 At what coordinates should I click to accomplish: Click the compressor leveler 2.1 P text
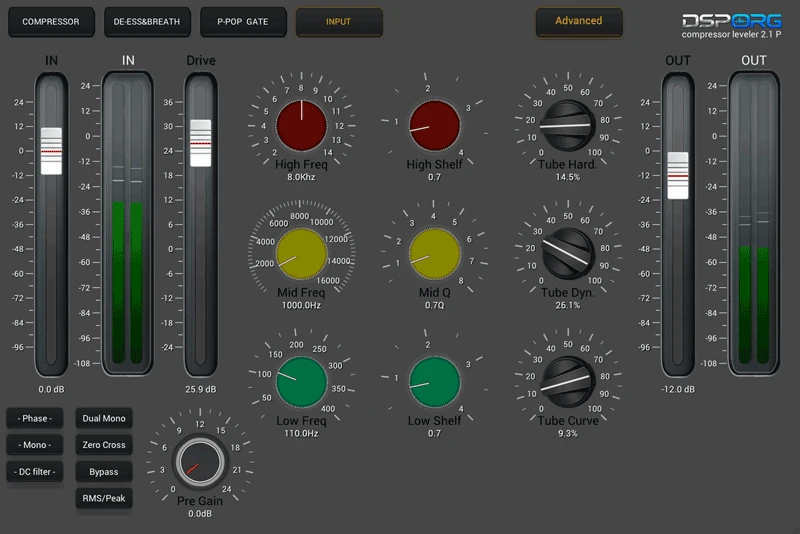731,34
